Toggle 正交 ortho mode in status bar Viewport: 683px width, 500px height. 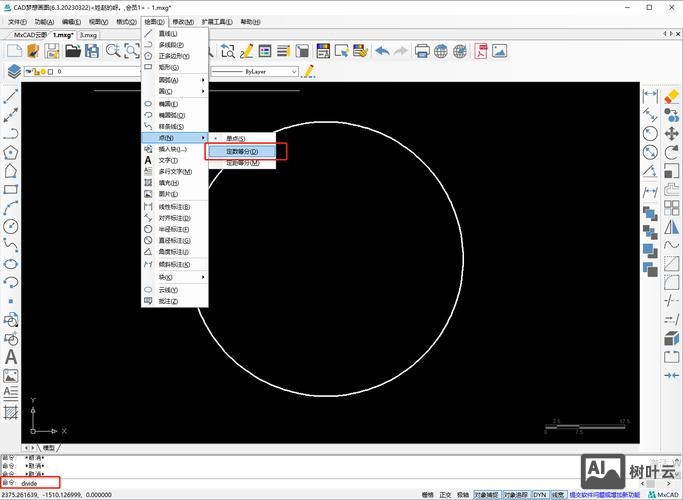pyautogui.click(x=444, y=494)
